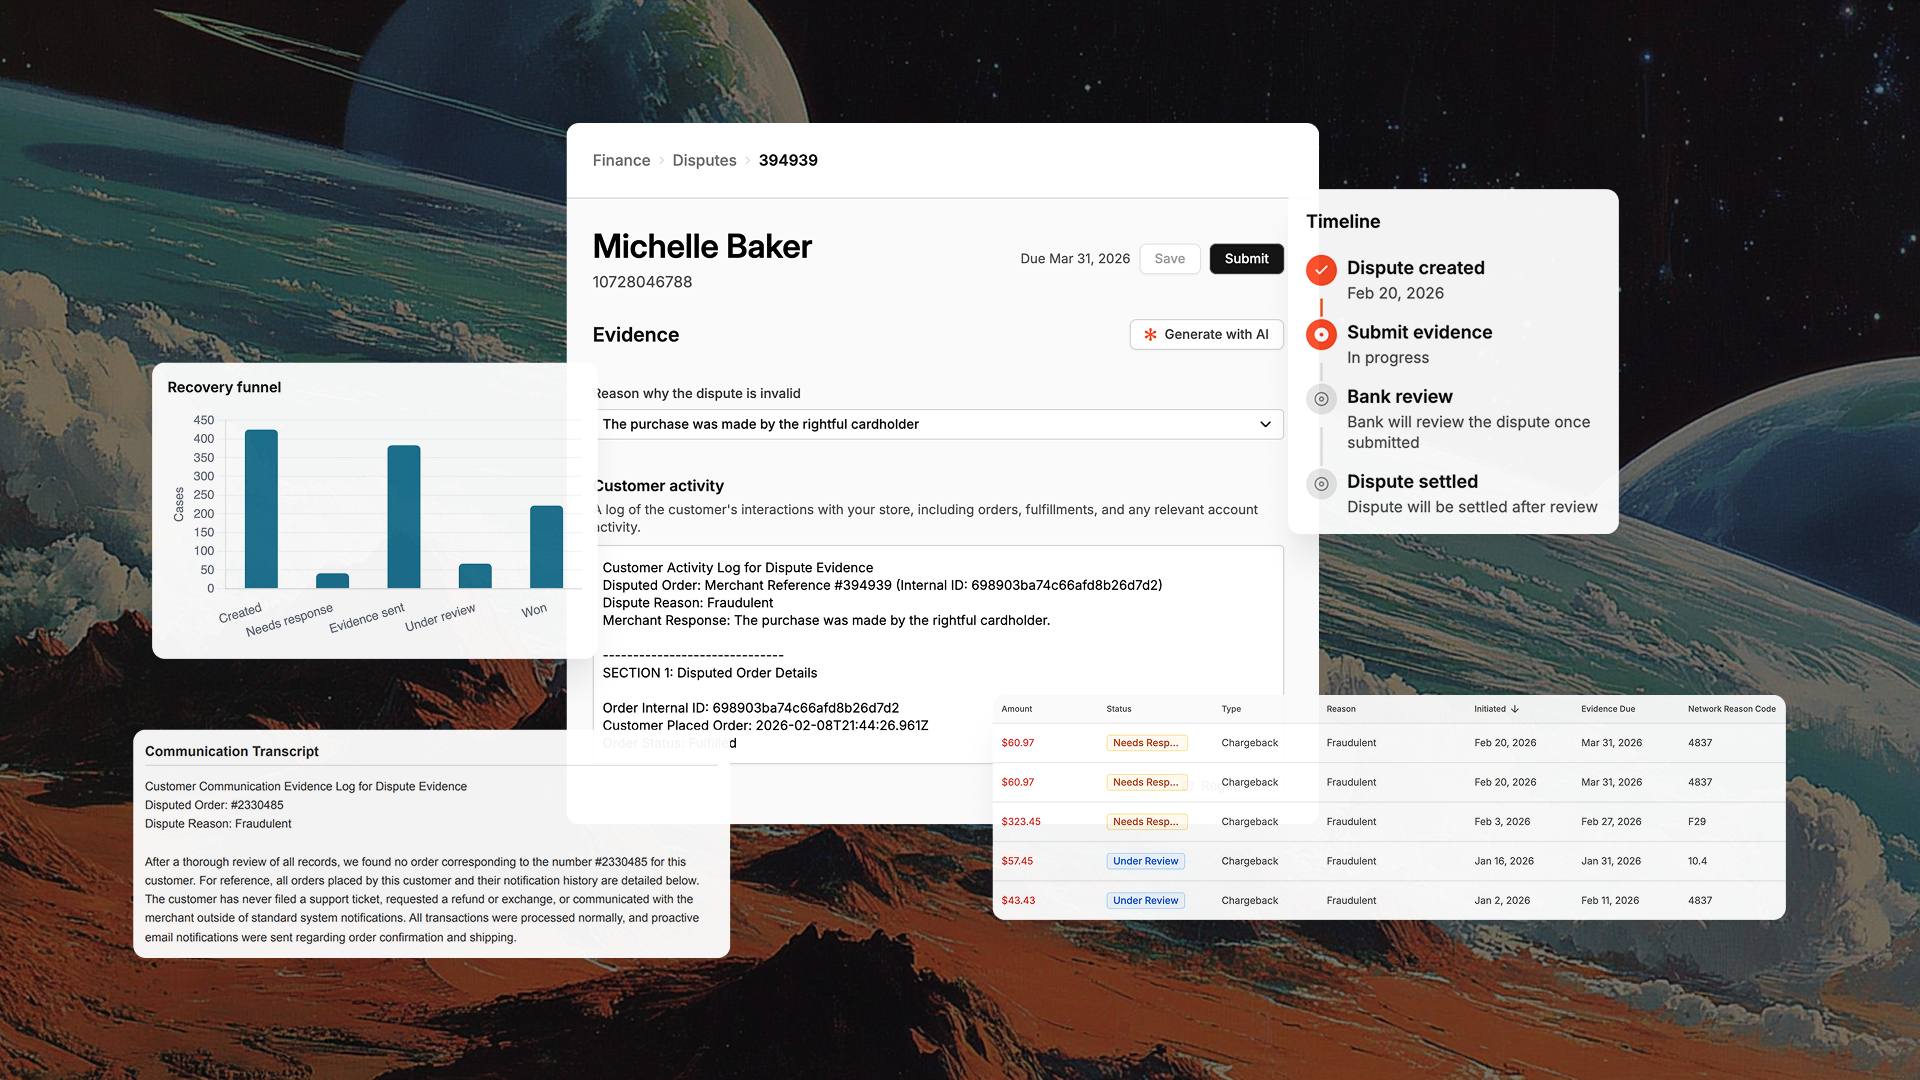1920x1080 pixels.
Task: Click the Won bar in funnel chart
Action: pos(546,546)
